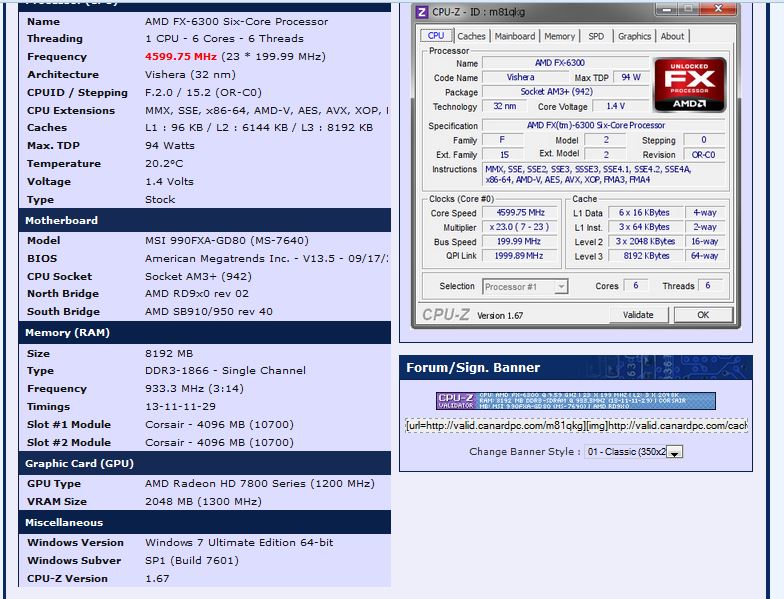The width and height of the screenshot is (784, 599).
Task: Click the MSI 990FXA-GD80 (MS-7640) model text
Action: (226, 240)
